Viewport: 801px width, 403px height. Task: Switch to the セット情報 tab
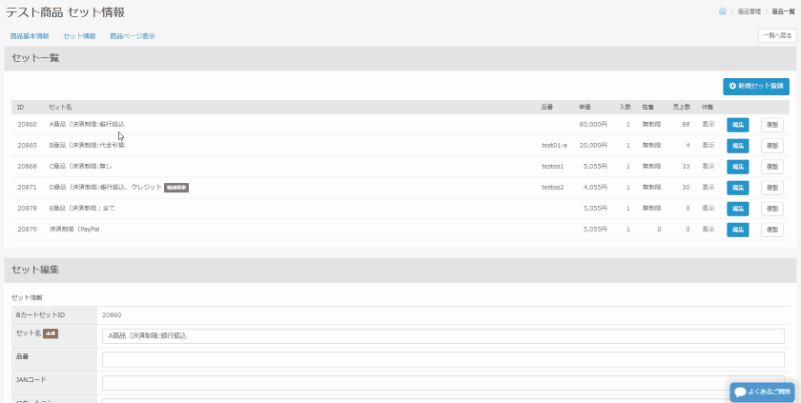[x=79, y=36]
